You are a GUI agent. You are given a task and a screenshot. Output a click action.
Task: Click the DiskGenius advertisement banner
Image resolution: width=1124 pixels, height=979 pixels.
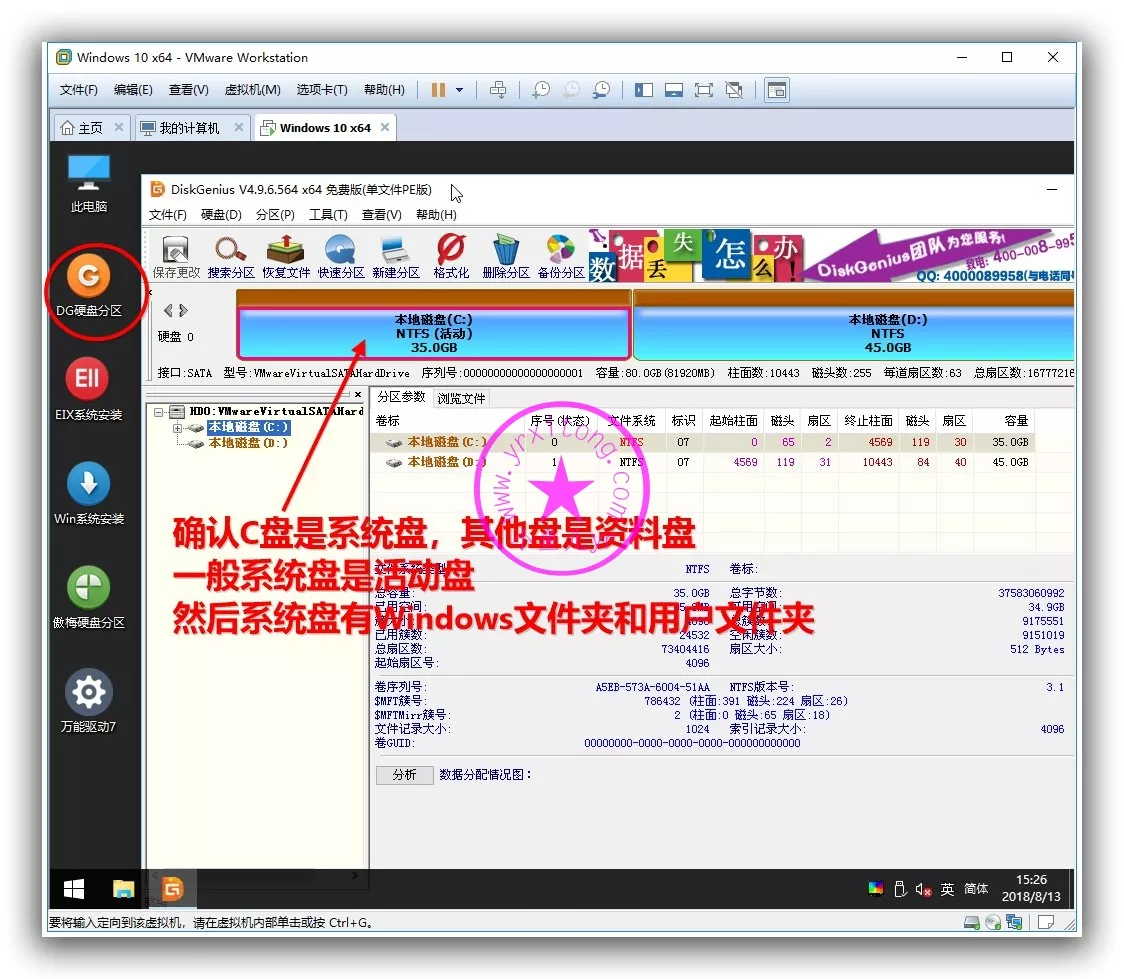coord(832,255)
